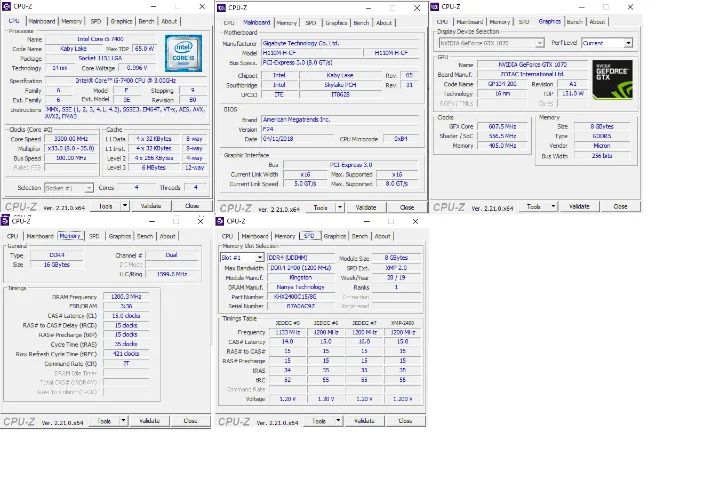This screenshot has height=480, width=707.
Task: Click the Module Size 8 GBytes value
Action: (x=396, y=258)
